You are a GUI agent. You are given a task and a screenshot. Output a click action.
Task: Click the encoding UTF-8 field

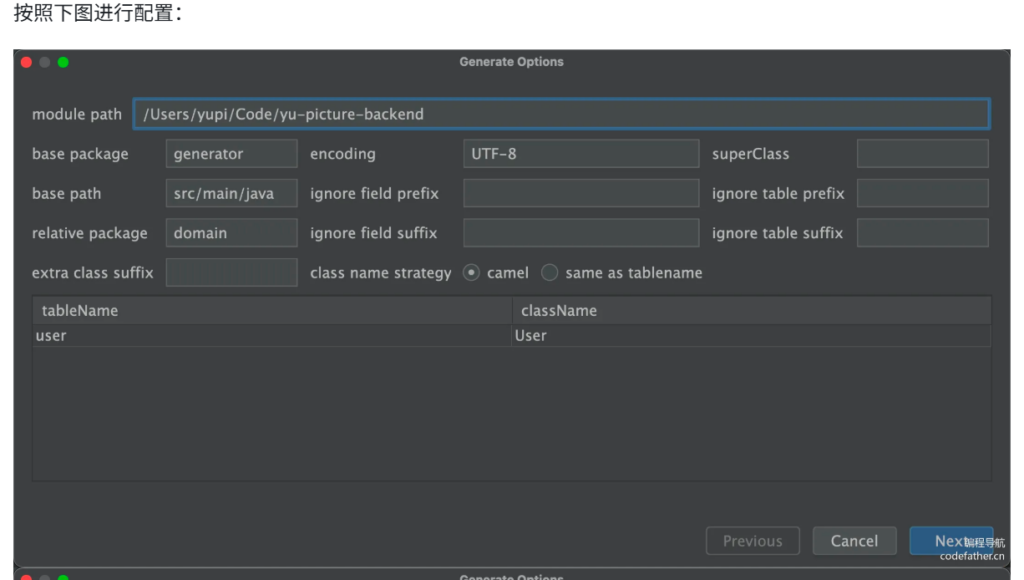(x=581, y=154)
